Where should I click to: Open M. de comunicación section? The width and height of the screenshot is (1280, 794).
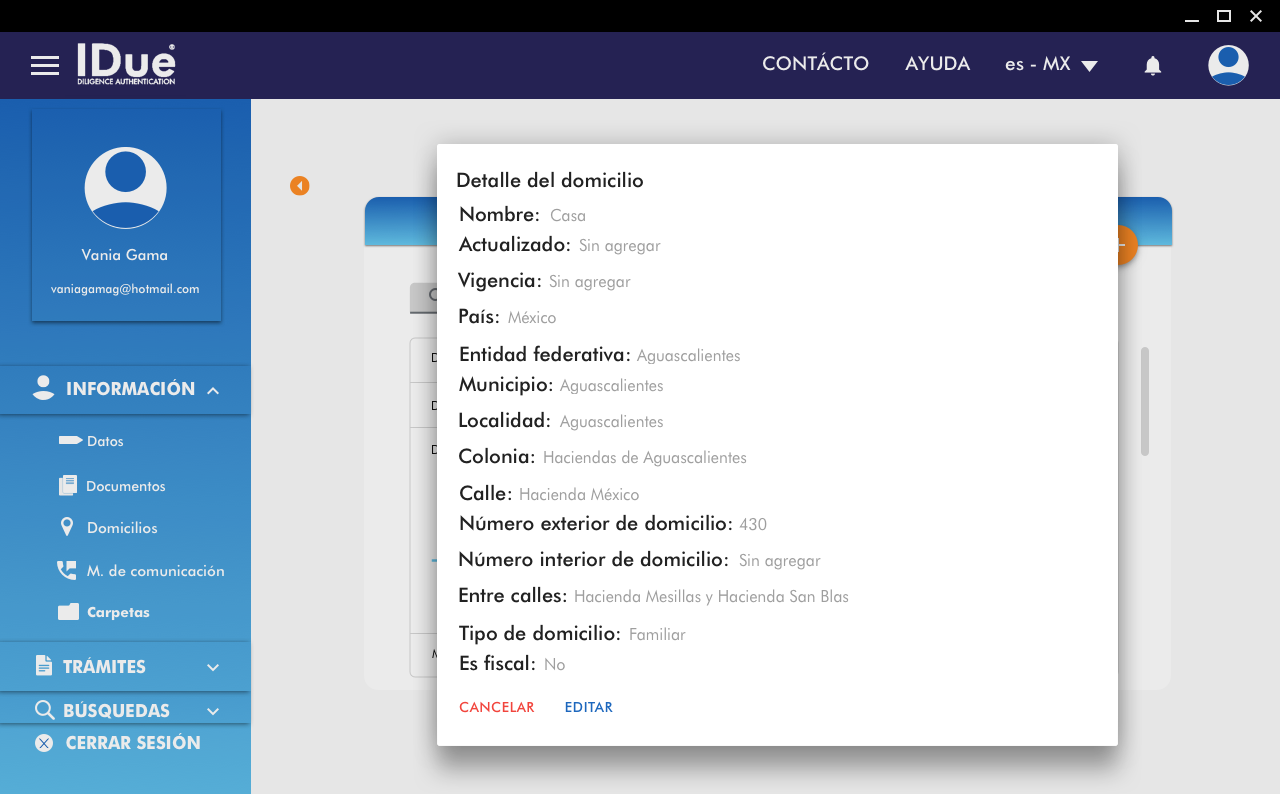click(x=154, y=571)
